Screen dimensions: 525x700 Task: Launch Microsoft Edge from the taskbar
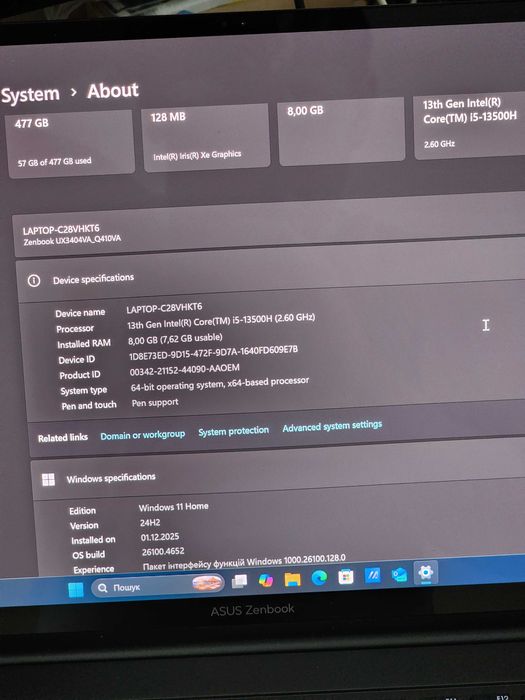(x=319, y=578)
